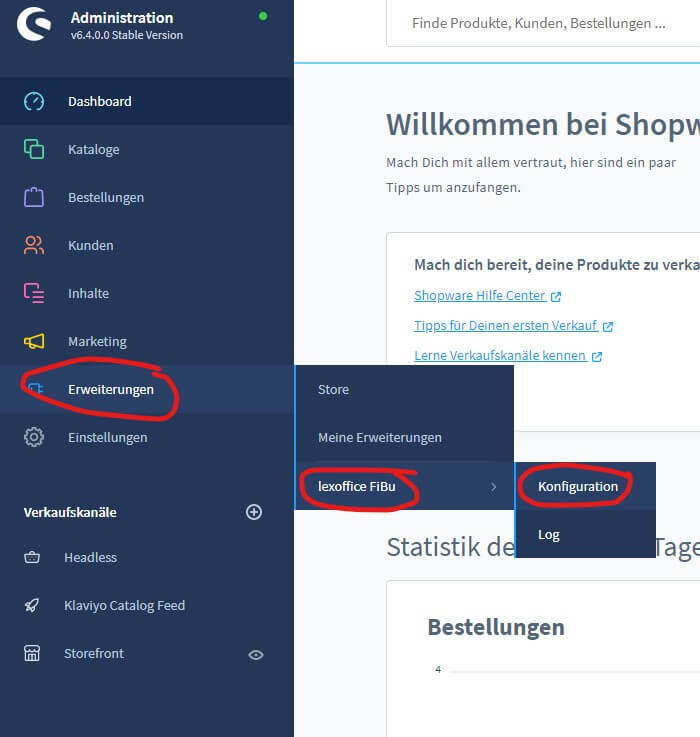Click the Kataloge icon
The width and height of the screenshot is (700, 737).
click(34, 149)
